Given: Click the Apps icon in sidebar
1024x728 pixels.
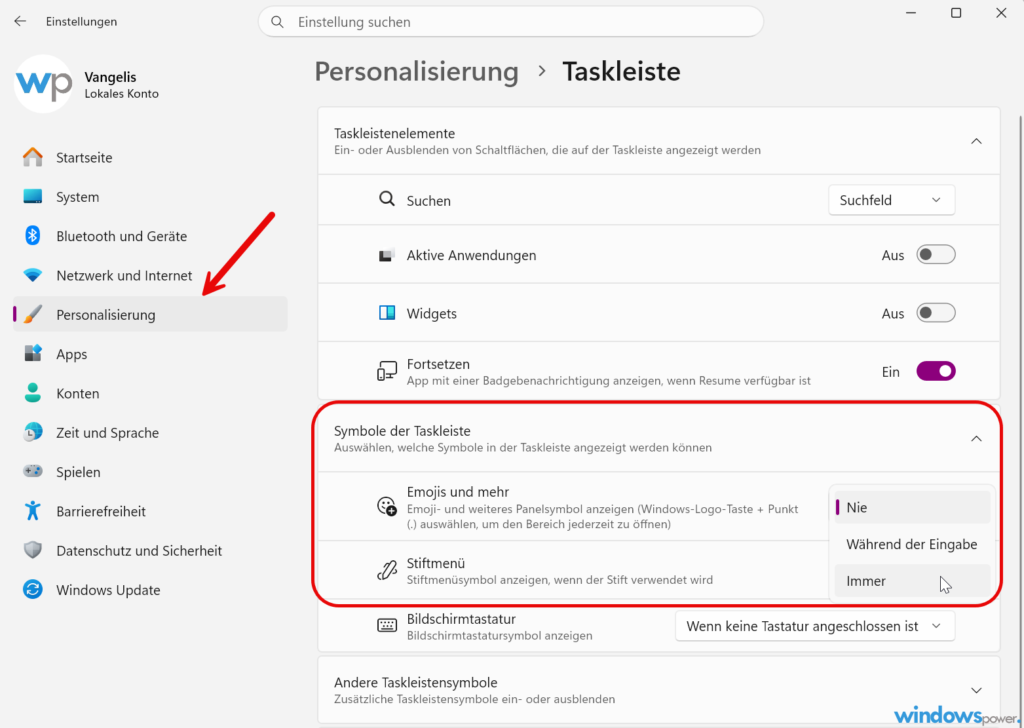Looking at the screenshot, I should (33, 353).
